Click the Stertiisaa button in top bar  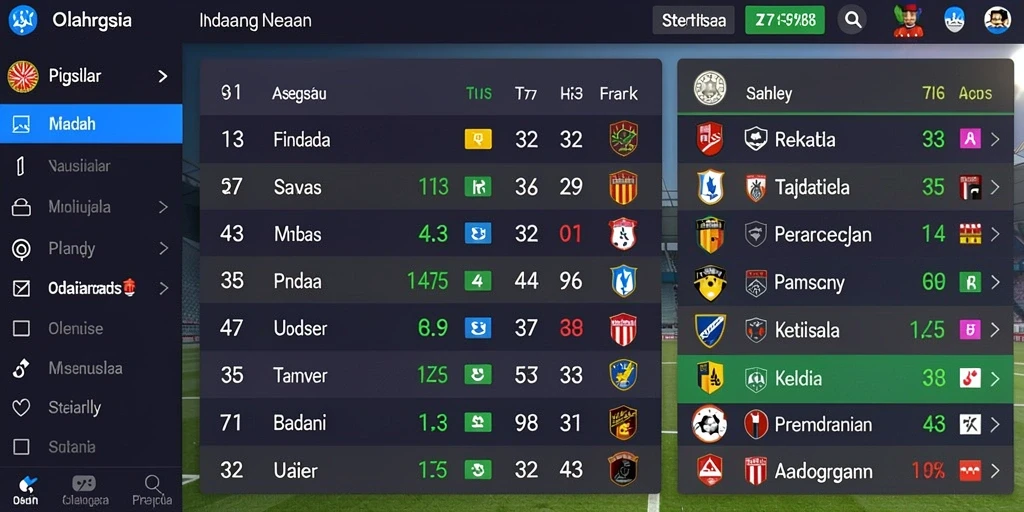click(x=694, y=20)
